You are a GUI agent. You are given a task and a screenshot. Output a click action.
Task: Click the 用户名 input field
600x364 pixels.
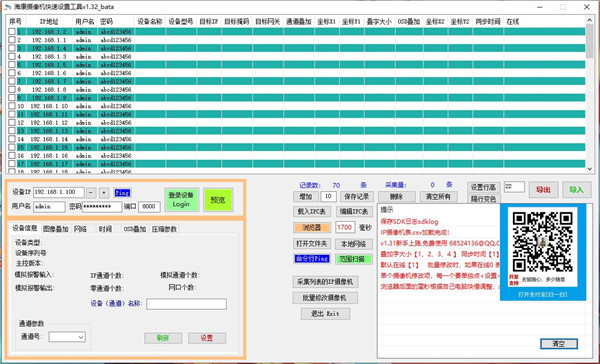click(49, 207)
